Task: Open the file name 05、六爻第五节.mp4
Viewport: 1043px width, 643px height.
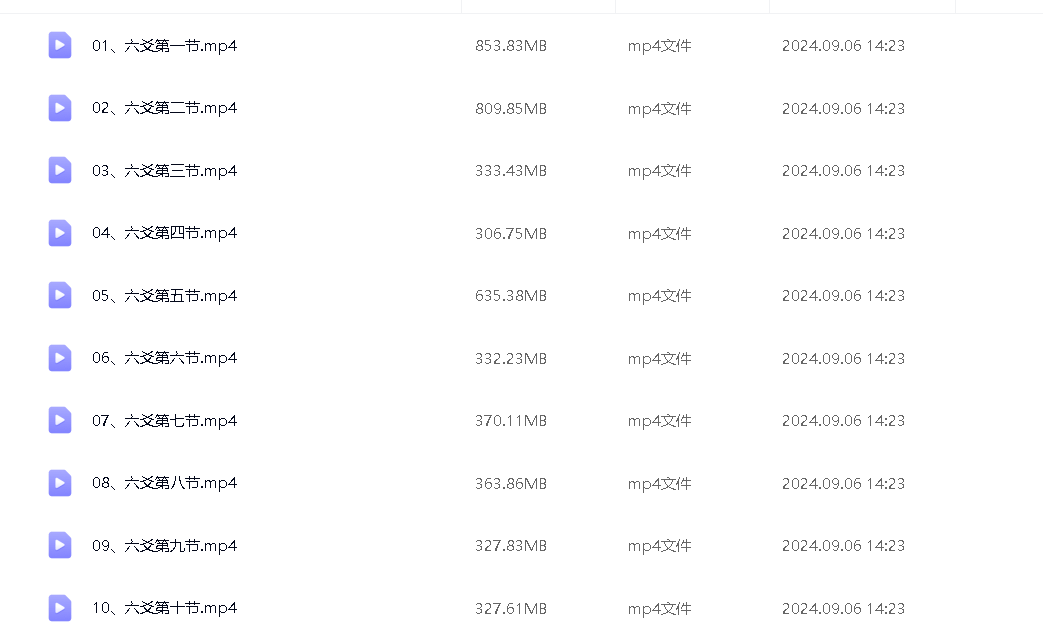Action: click(164, 296)
